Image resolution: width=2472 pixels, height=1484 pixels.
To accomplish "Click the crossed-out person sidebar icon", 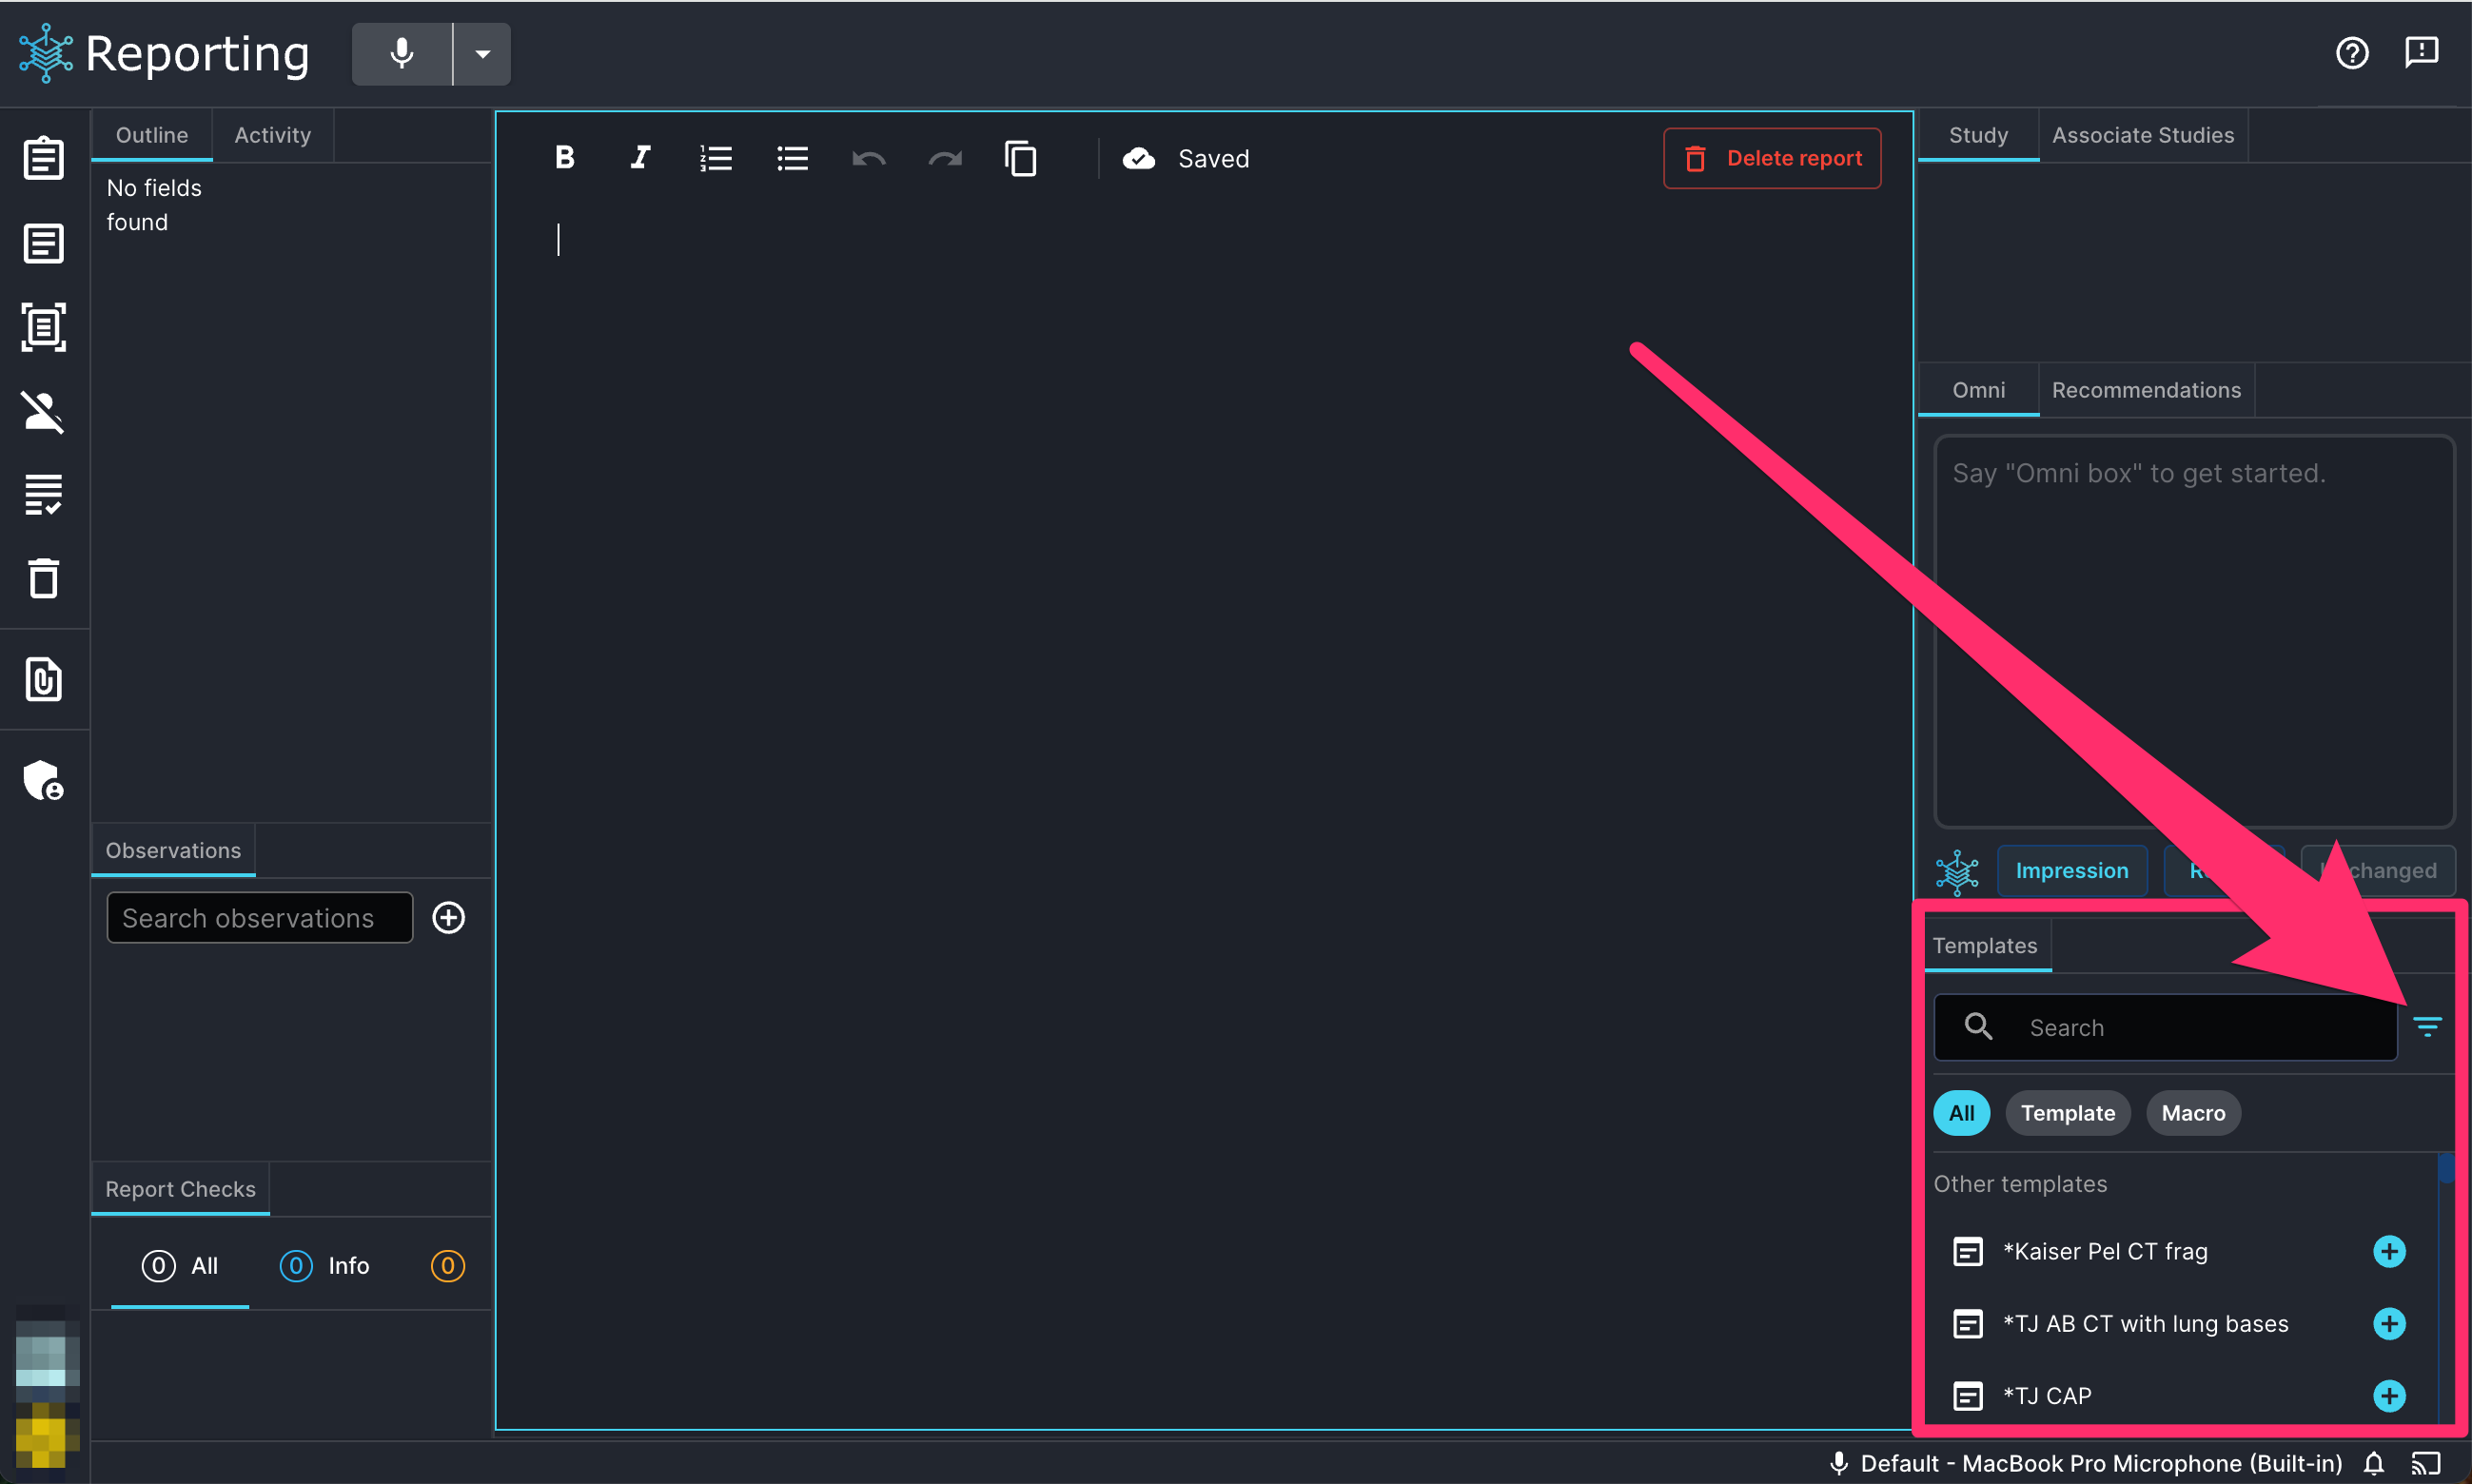I will (43, 411).
